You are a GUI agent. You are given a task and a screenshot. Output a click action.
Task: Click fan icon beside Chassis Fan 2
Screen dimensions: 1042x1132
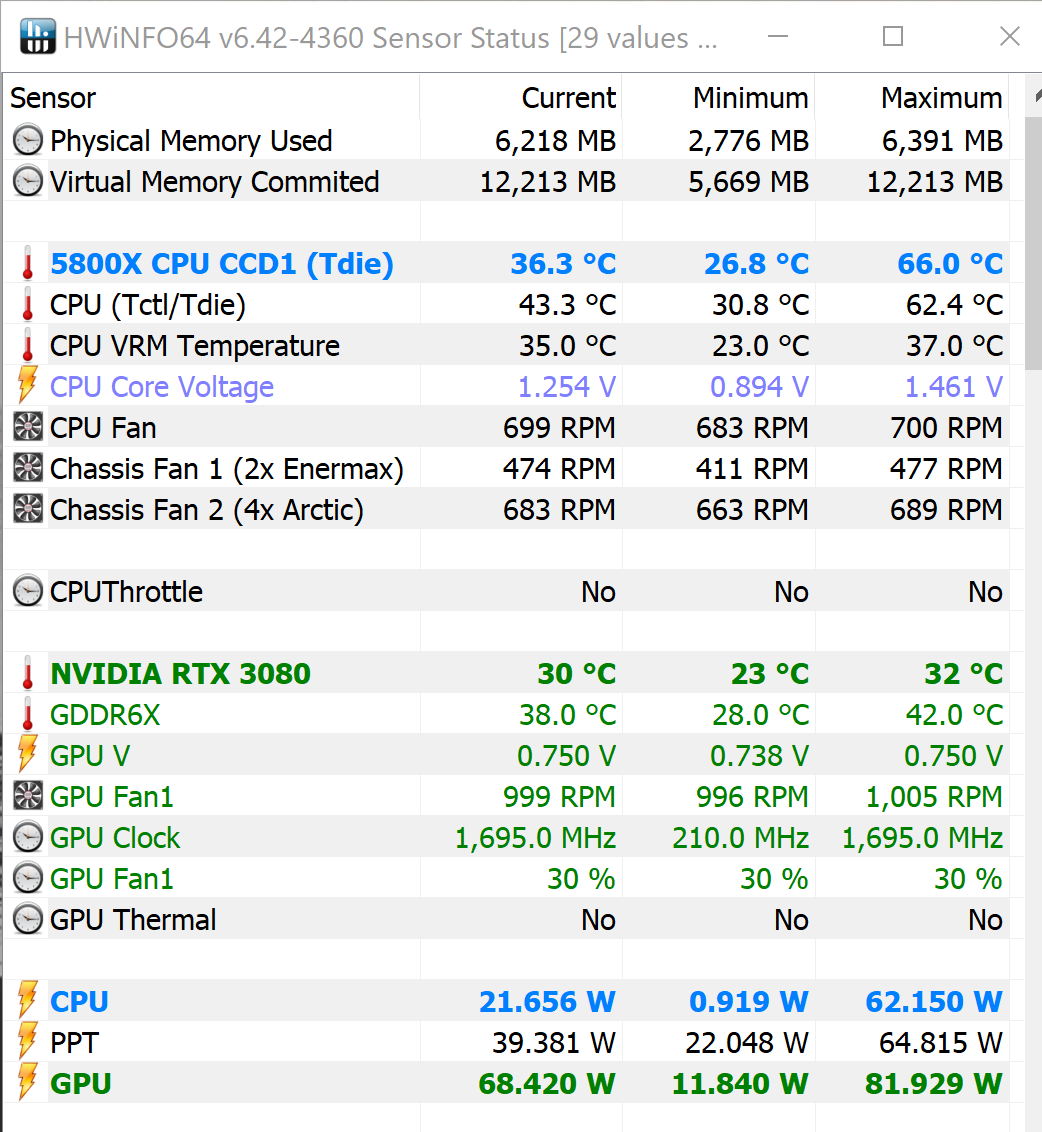[28, 510]
